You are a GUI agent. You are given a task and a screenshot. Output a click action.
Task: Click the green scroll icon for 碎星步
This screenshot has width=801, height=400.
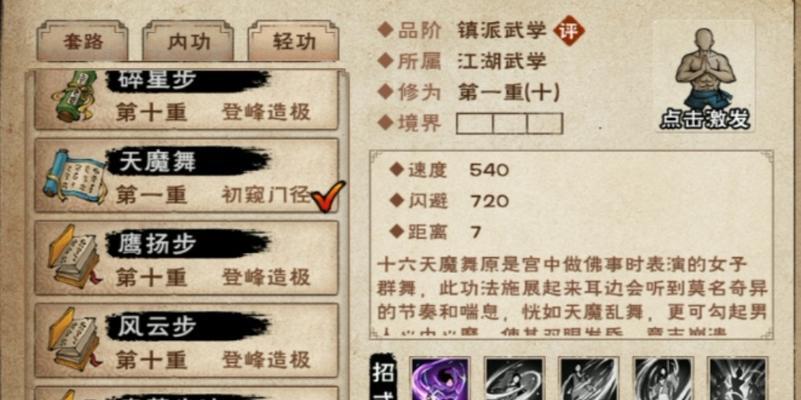pos(73,96)
